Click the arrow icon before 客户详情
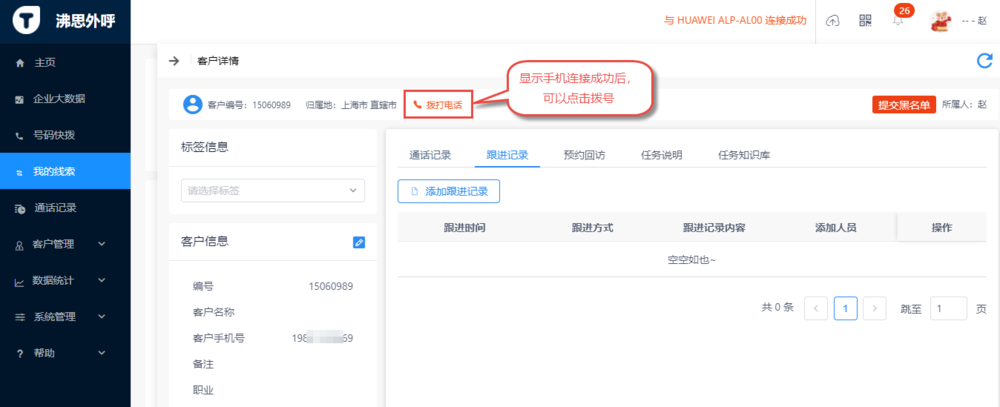Image resolution: width=1000 pixels, height=407 pixels. click(x=174, y=61)
